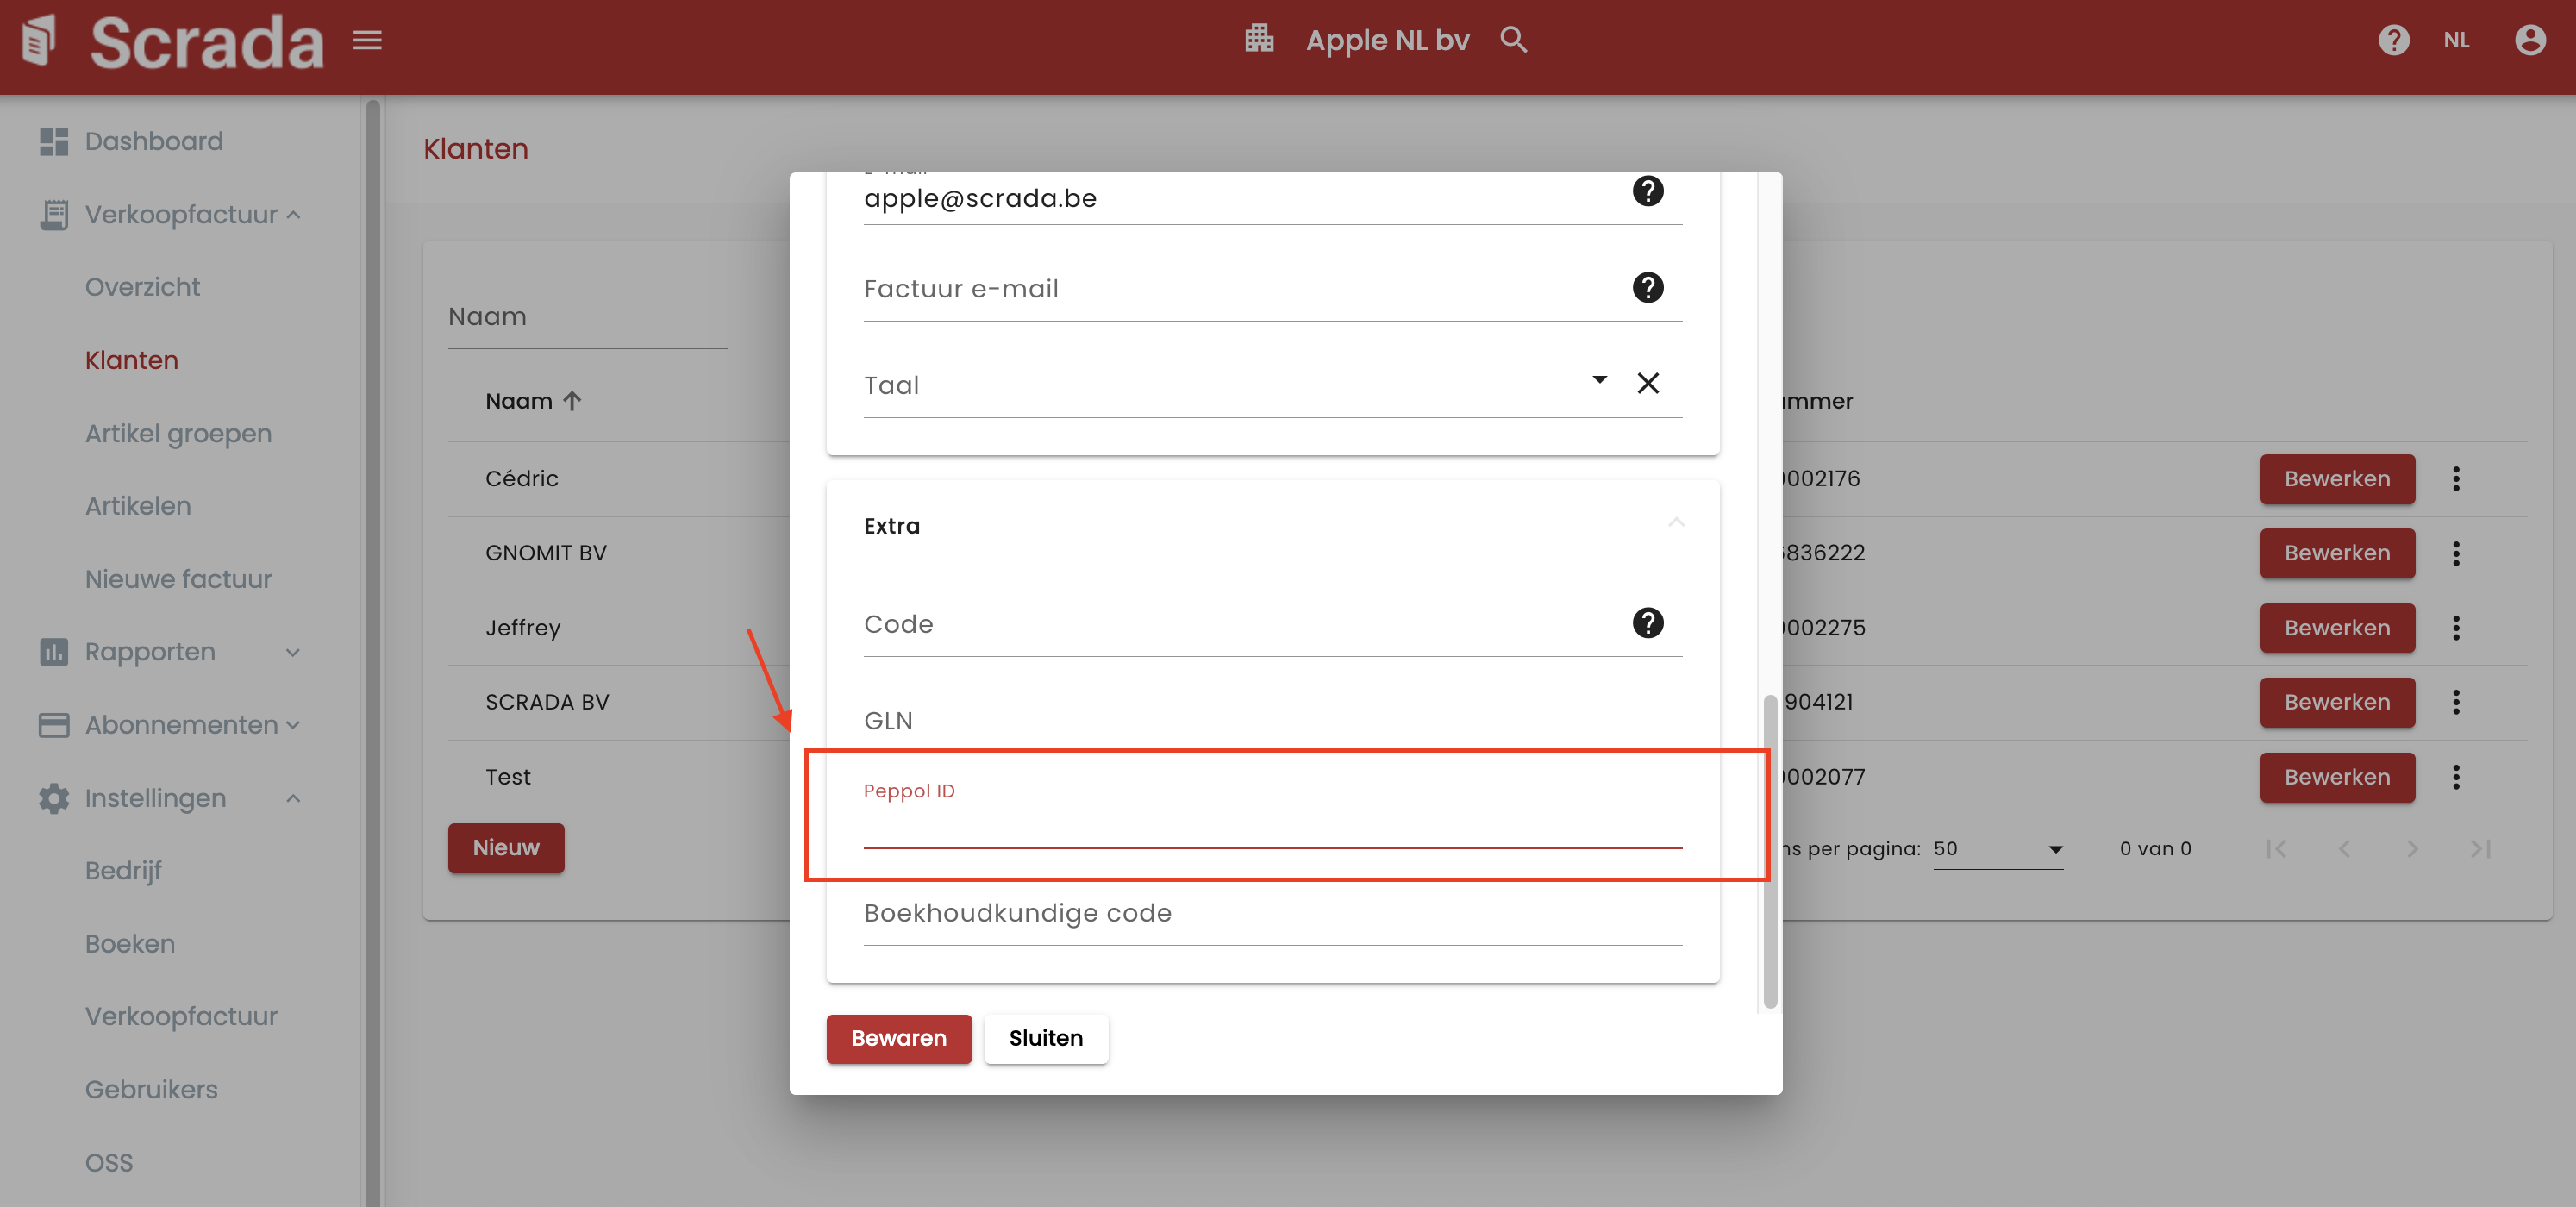Open three-dot menu for Cédric row
This screenshot has width=2576, height=1207.
click(2455, 479)
